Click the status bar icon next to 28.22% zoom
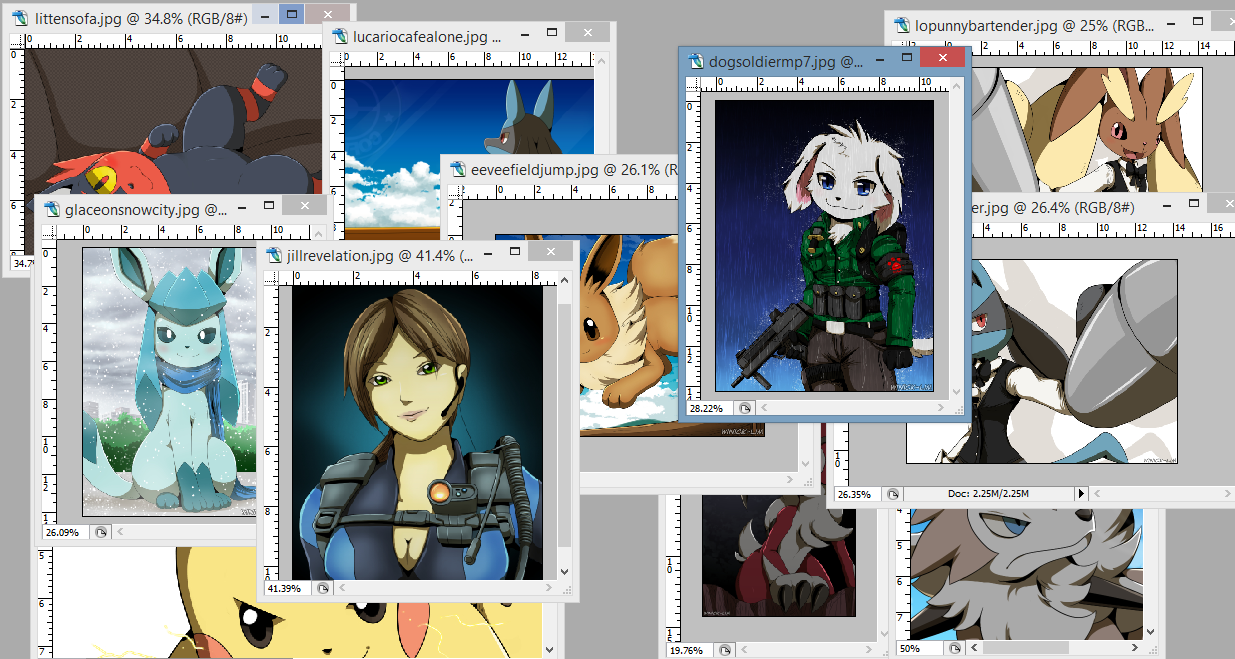 click(x=745, y=408)
